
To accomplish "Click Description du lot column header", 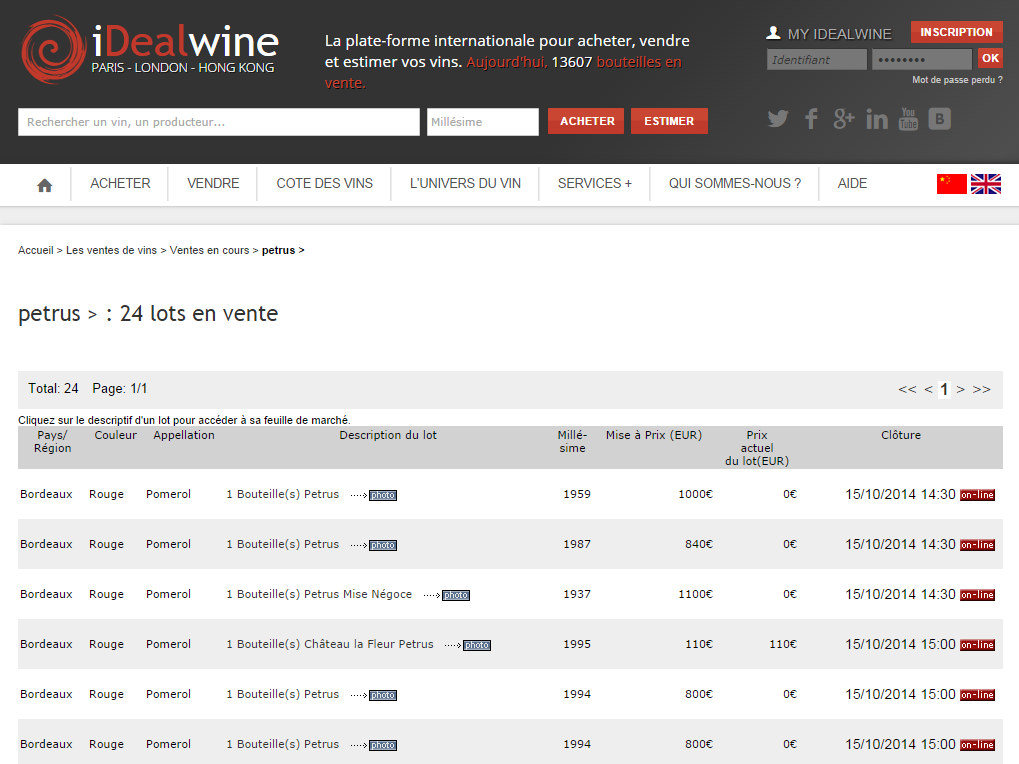I will (x=388, y=435).
